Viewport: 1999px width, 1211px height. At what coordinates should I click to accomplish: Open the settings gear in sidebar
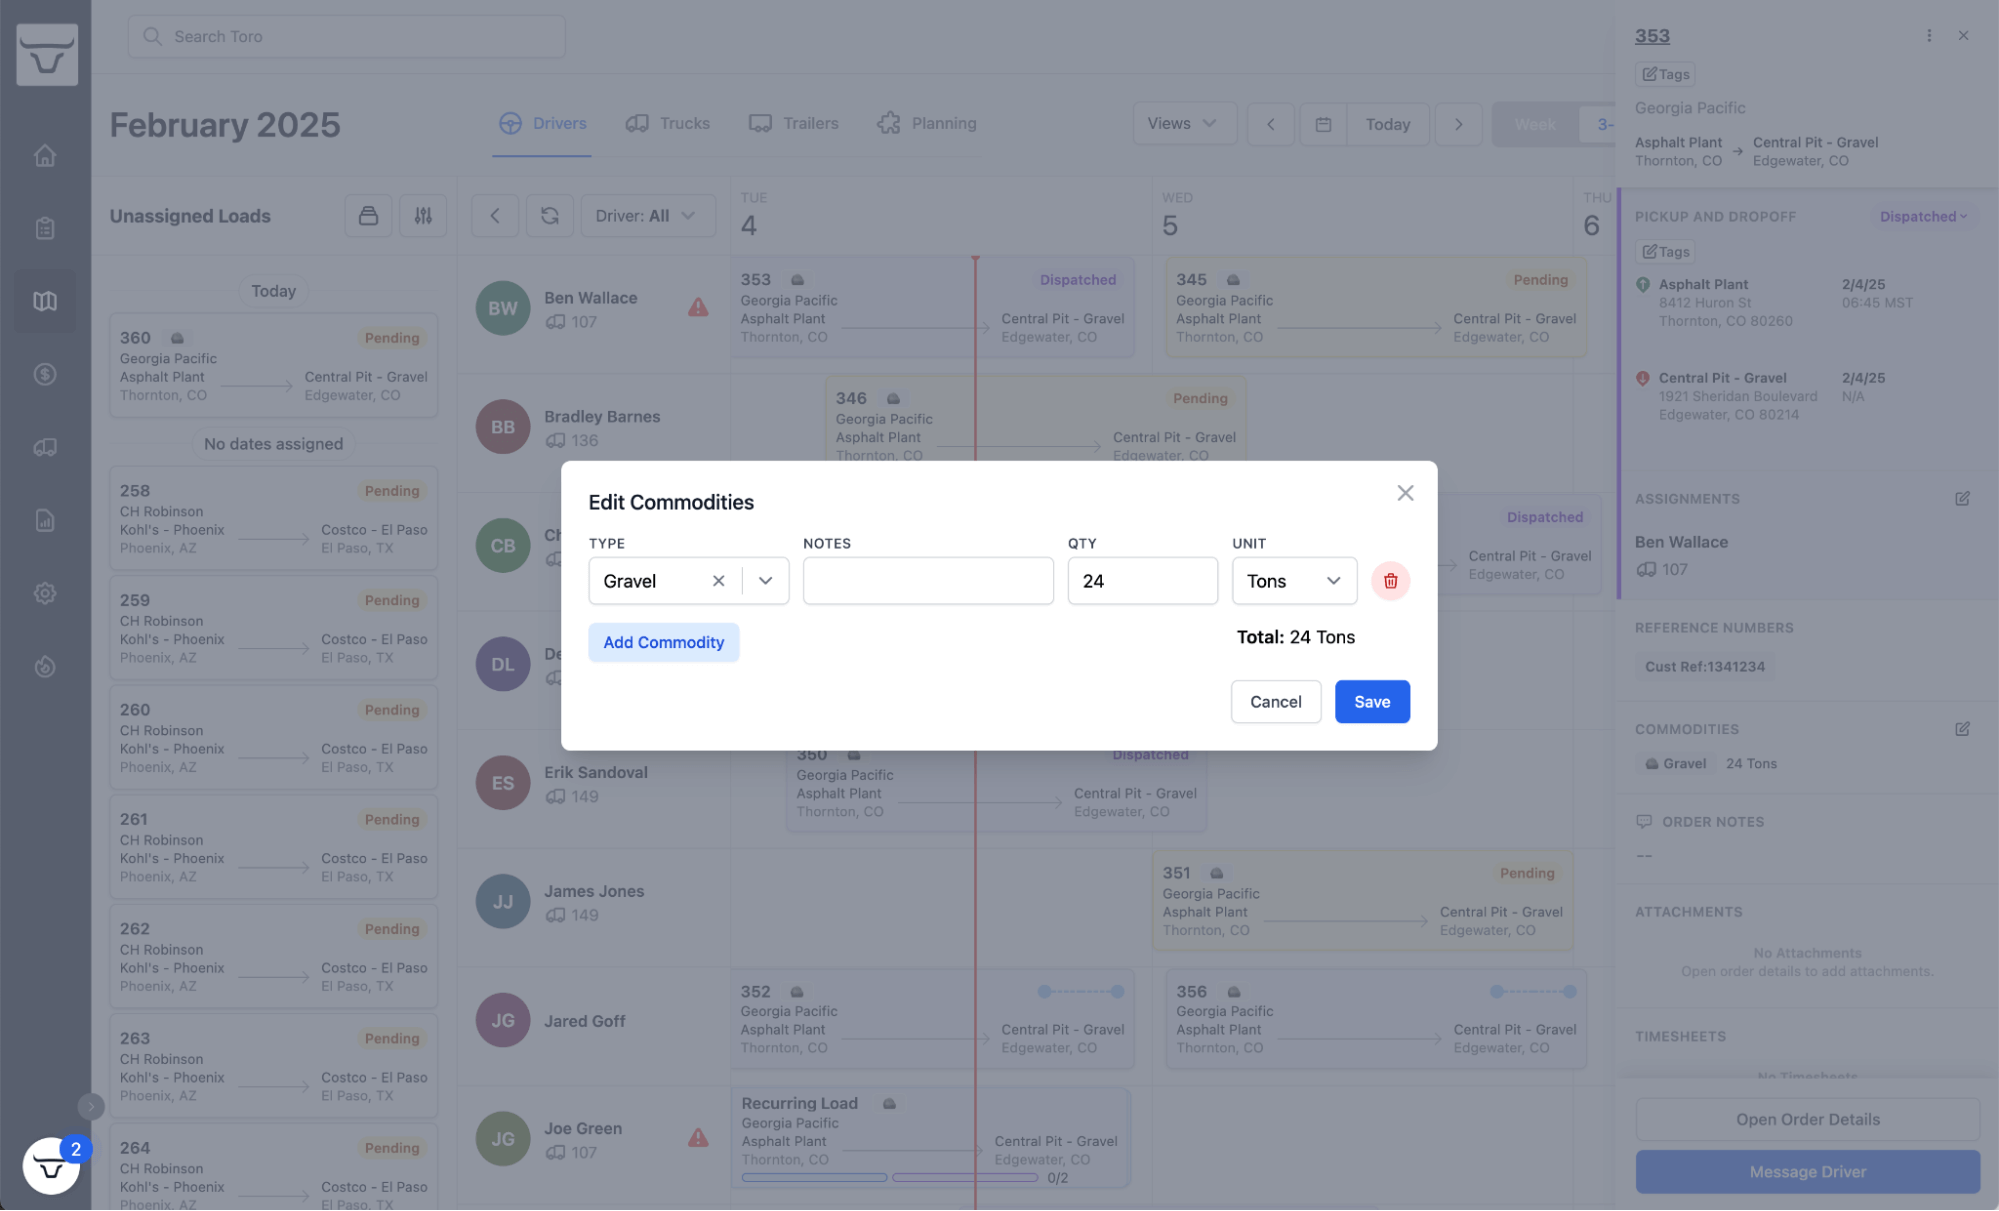(x=45, y=593)
